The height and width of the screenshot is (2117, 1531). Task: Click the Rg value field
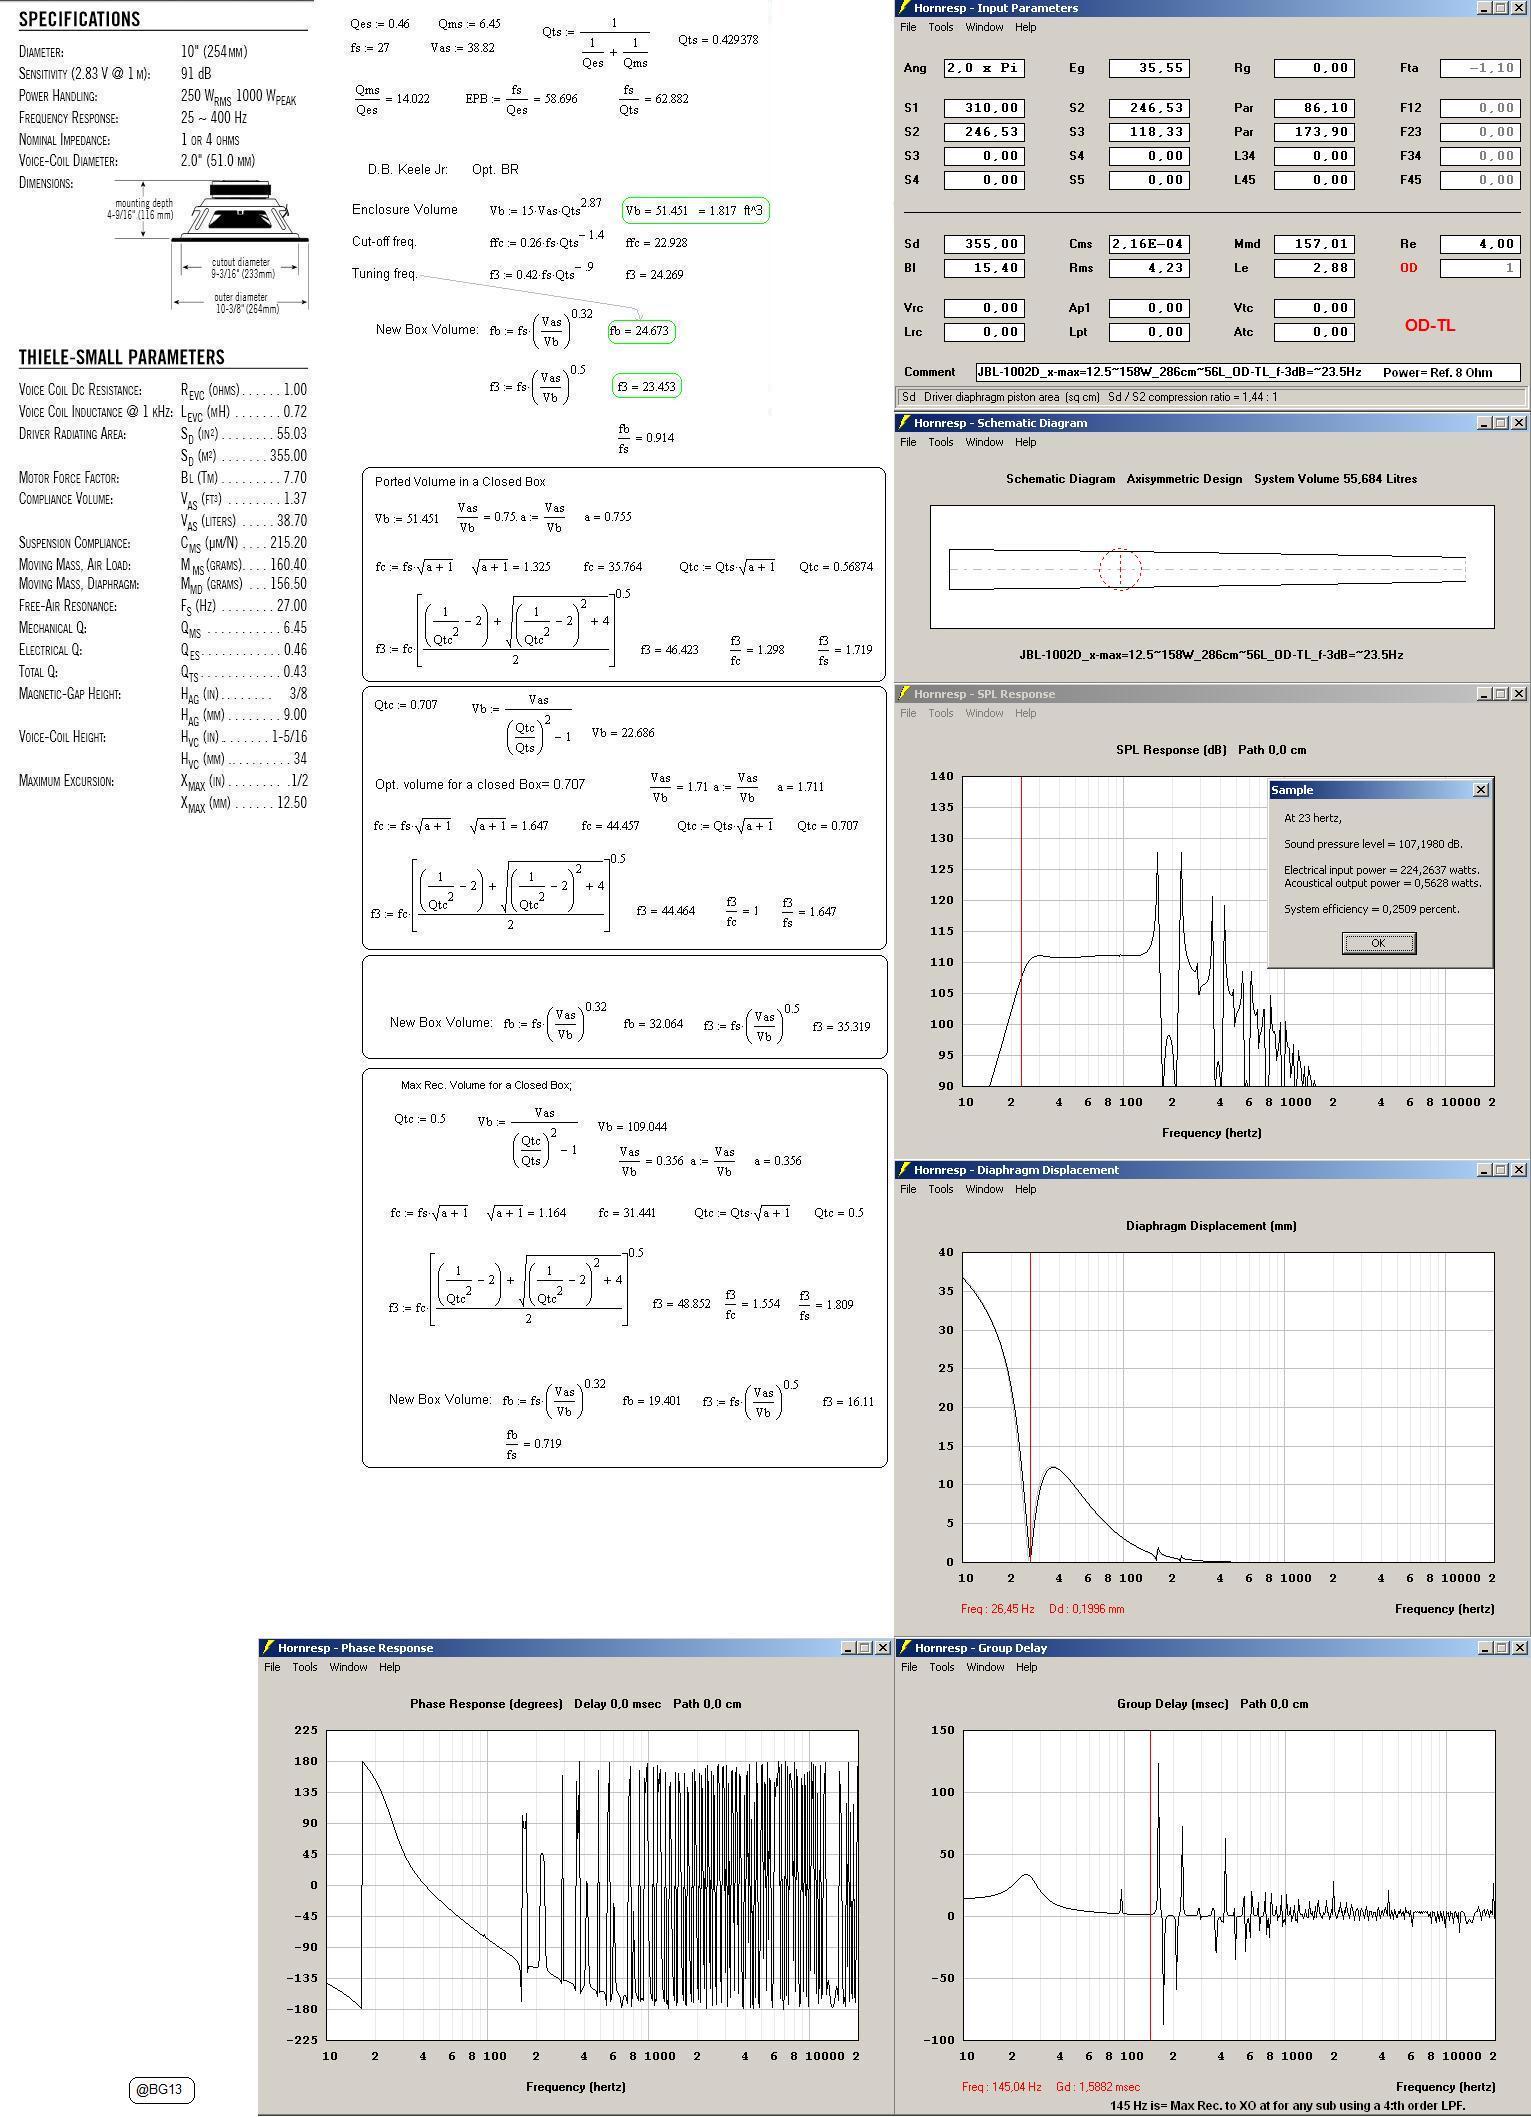(1314, 68)
